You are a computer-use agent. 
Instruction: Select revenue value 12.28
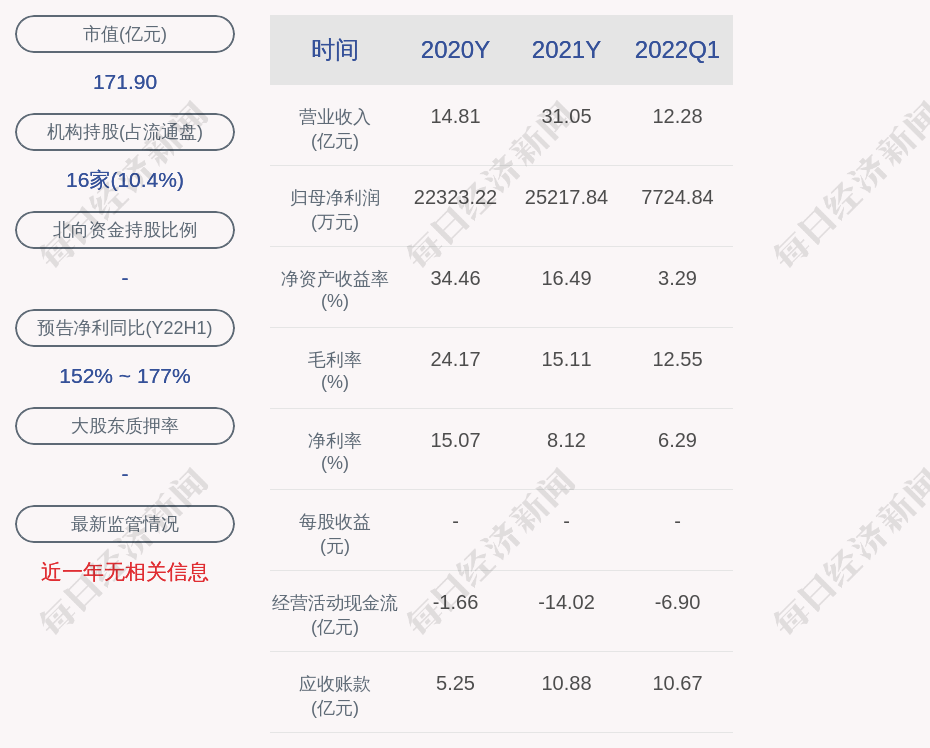(x=677, y=116)
